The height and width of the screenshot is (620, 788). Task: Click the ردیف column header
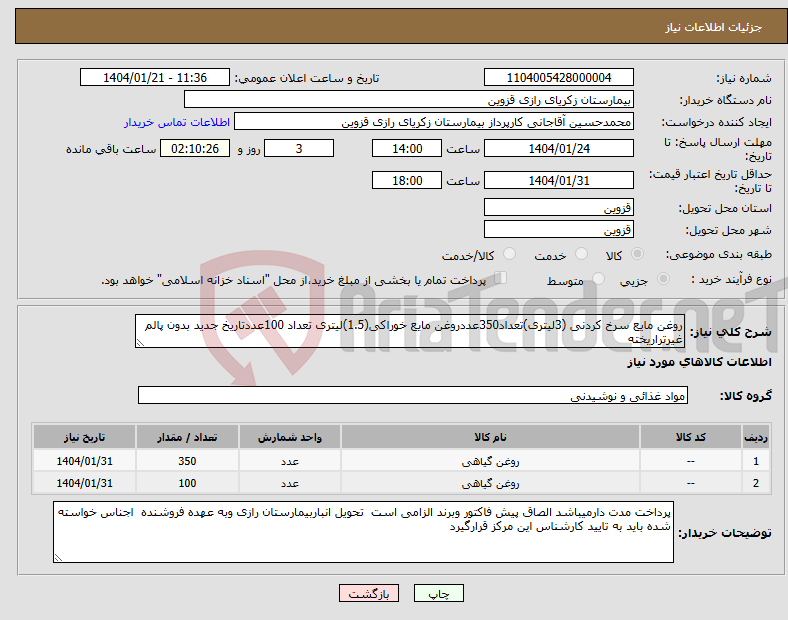755,437
